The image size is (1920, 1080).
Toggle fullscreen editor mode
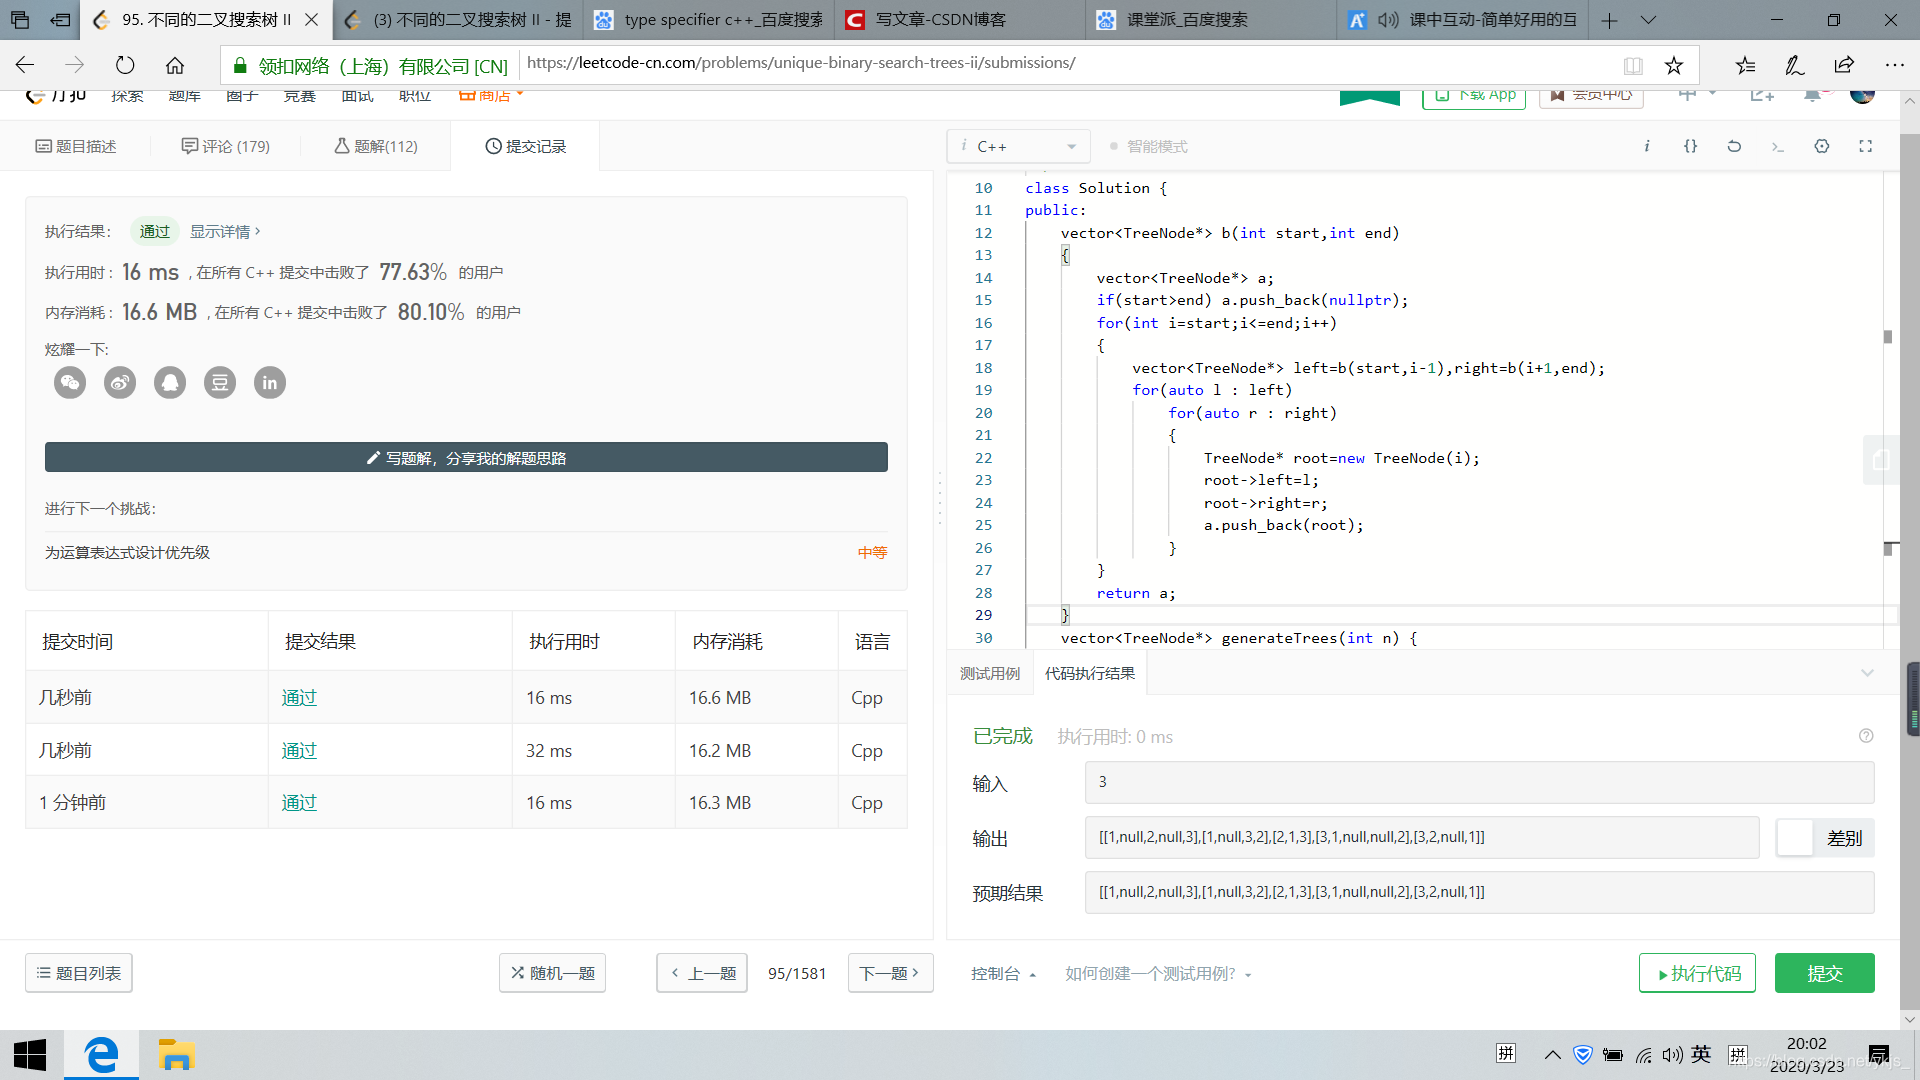[1865, 146]
